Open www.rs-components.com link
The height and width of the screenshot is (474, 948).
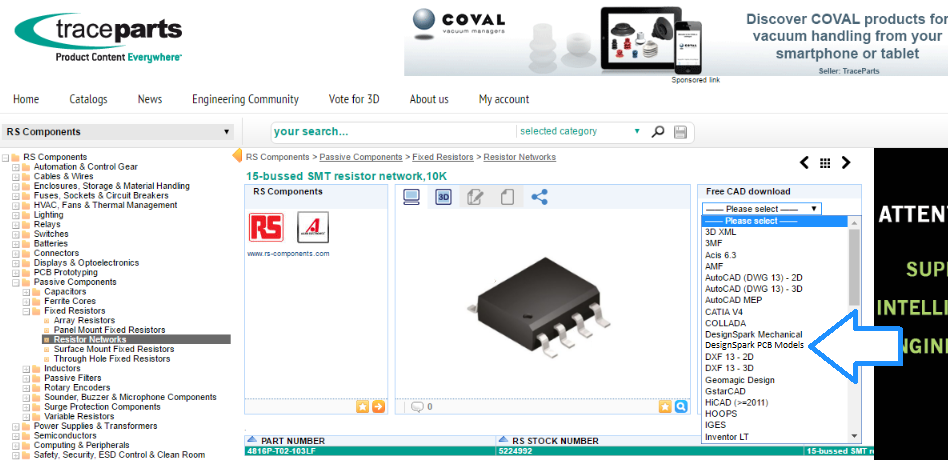point(288,254)
